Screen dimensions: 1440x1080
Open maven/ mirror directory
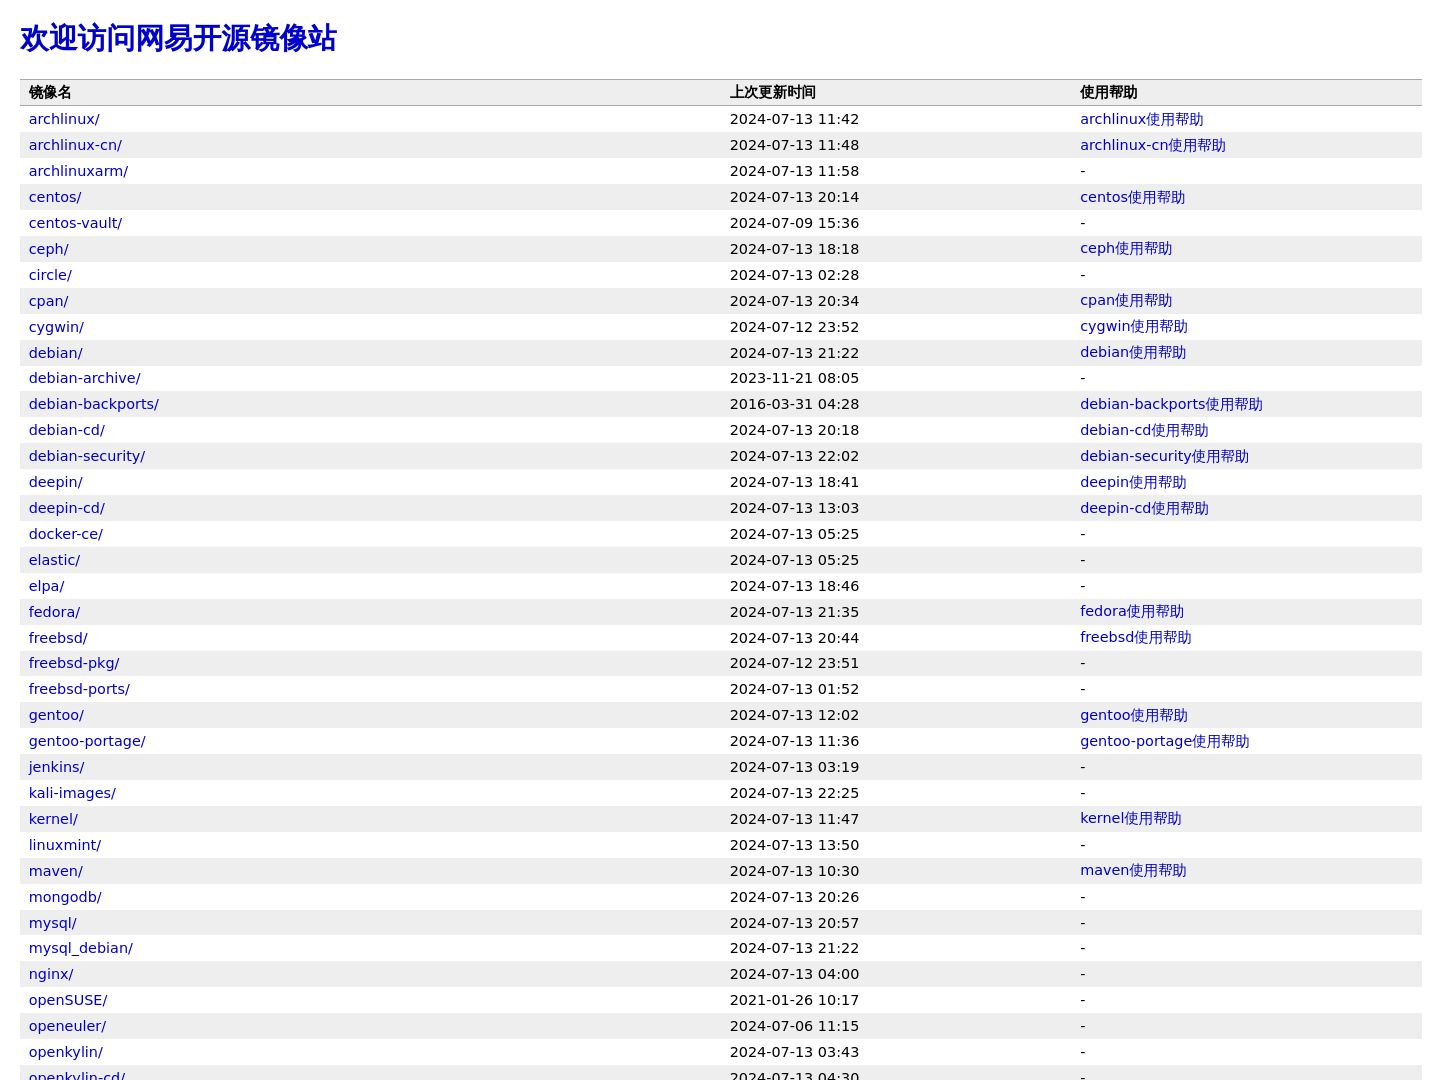click(x=56, y=871)
